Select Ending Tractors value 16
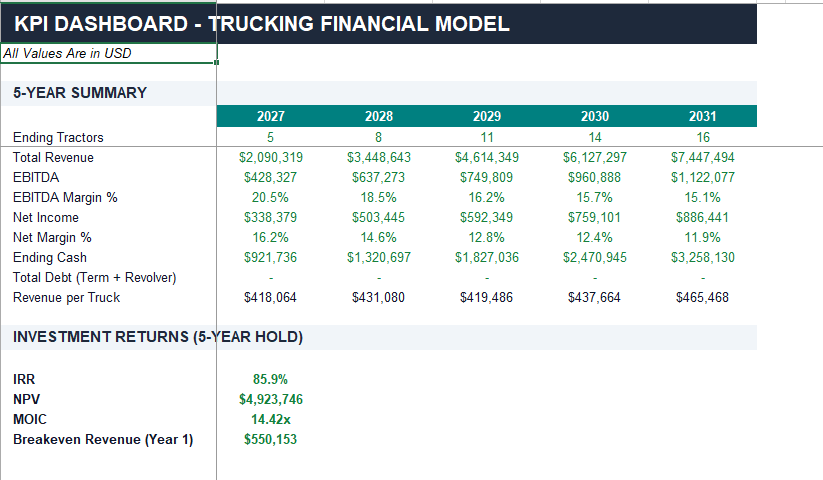This screenshot has height=480, width=823. tap(703, 137)
